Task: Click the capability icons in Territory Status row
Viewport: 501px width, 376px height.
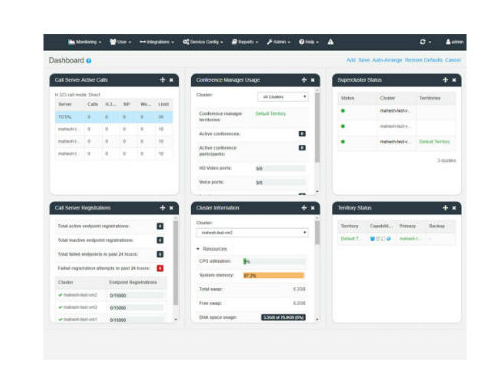Action: [380, 239]
